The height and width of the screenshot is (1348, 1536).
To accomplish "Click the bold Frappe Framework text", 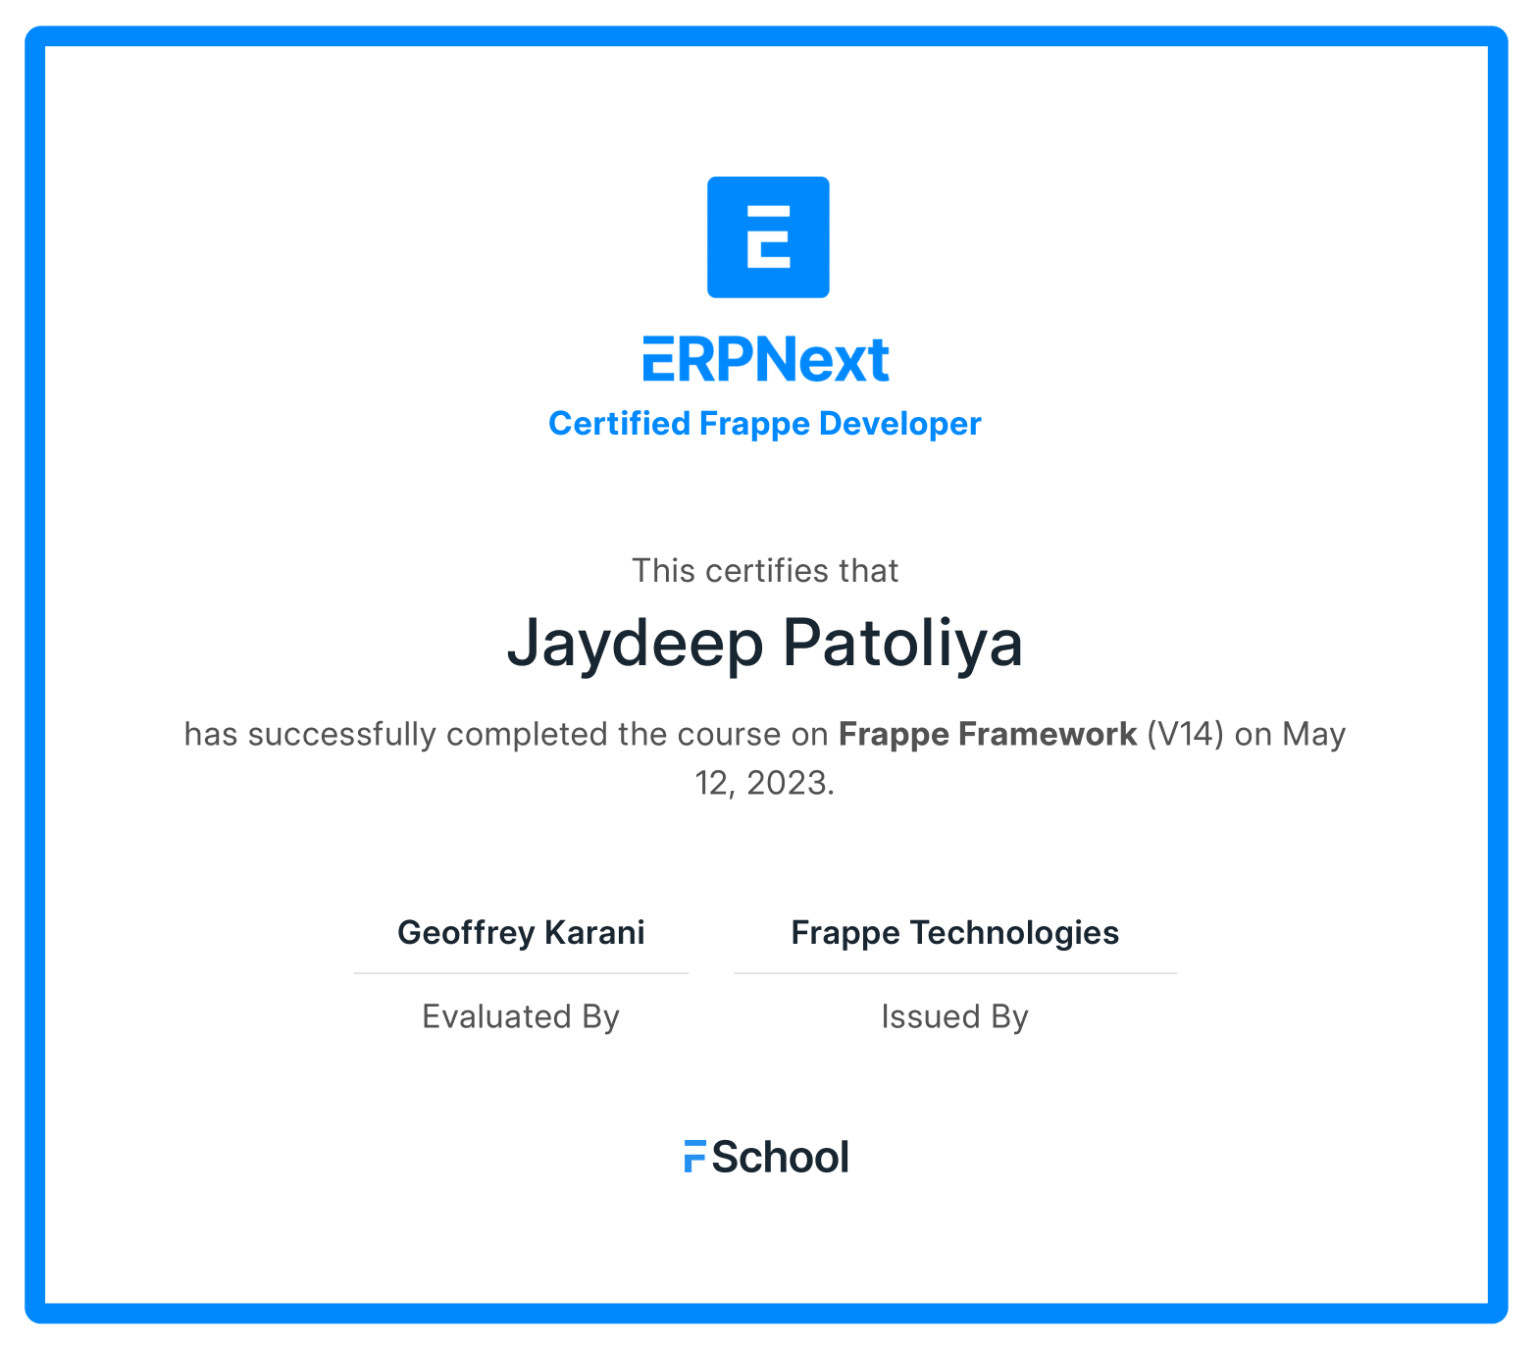I will (987, 734).
